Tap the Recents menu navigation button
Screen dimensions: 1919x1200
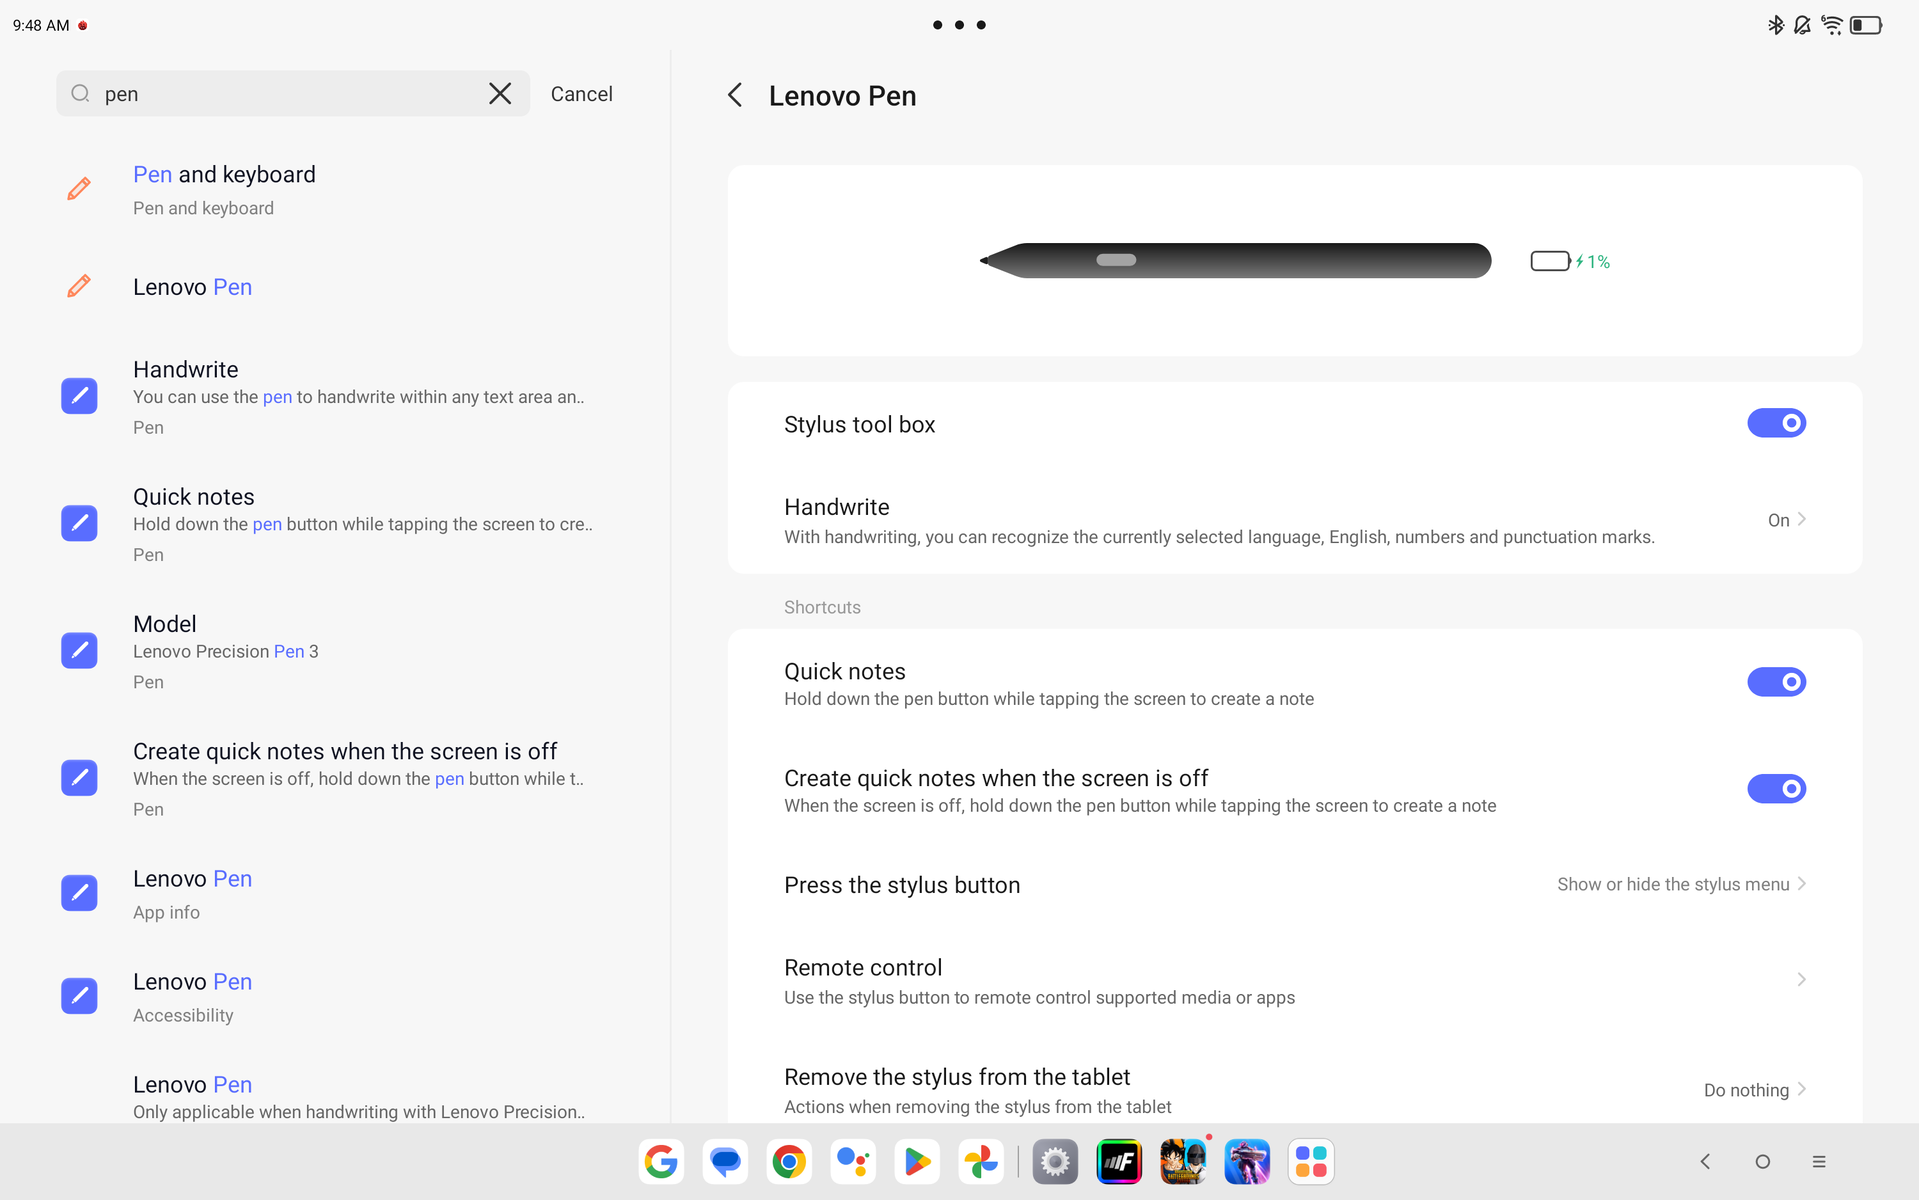[x=1819, y=1162]
